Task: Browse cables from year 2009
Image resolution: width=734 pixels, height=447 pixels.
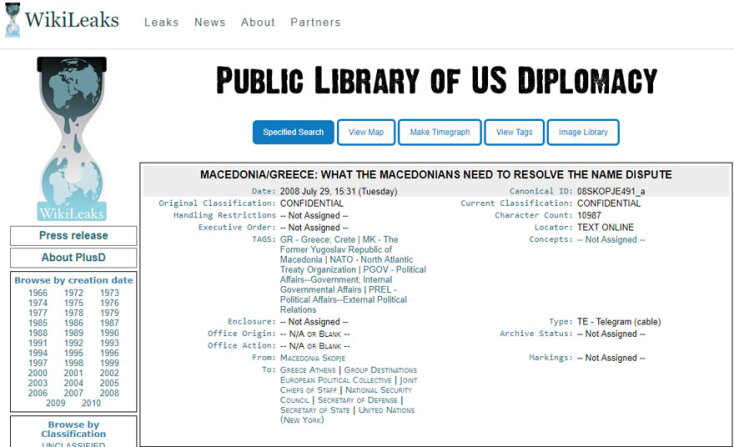Action: (56, 403)
